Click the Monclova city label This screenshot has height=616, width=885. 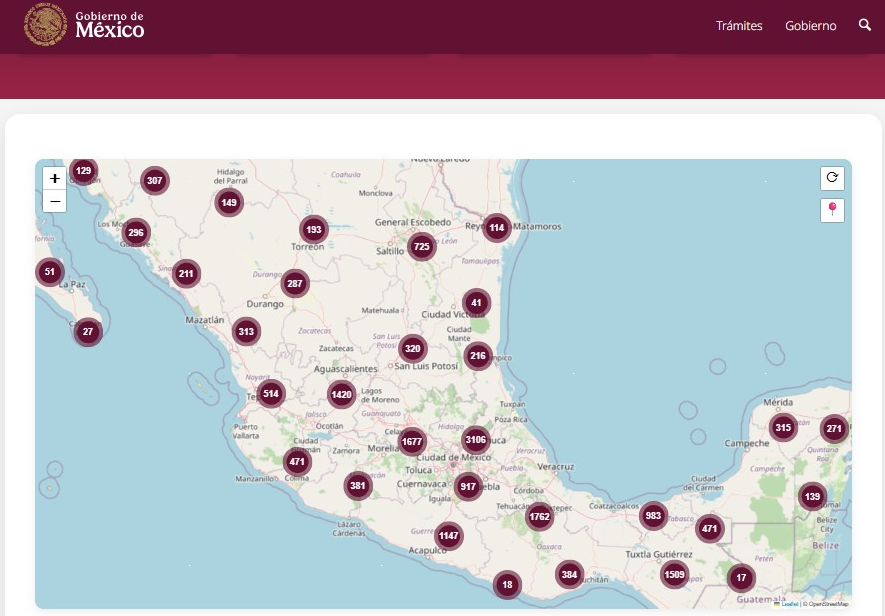click(x=375, y=193)
